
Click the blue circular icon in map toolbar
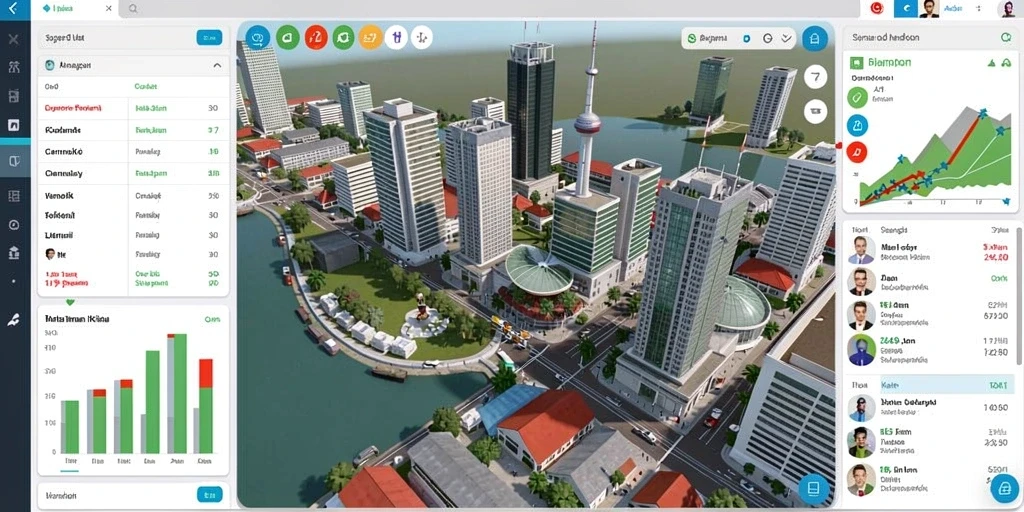point(257,37)
